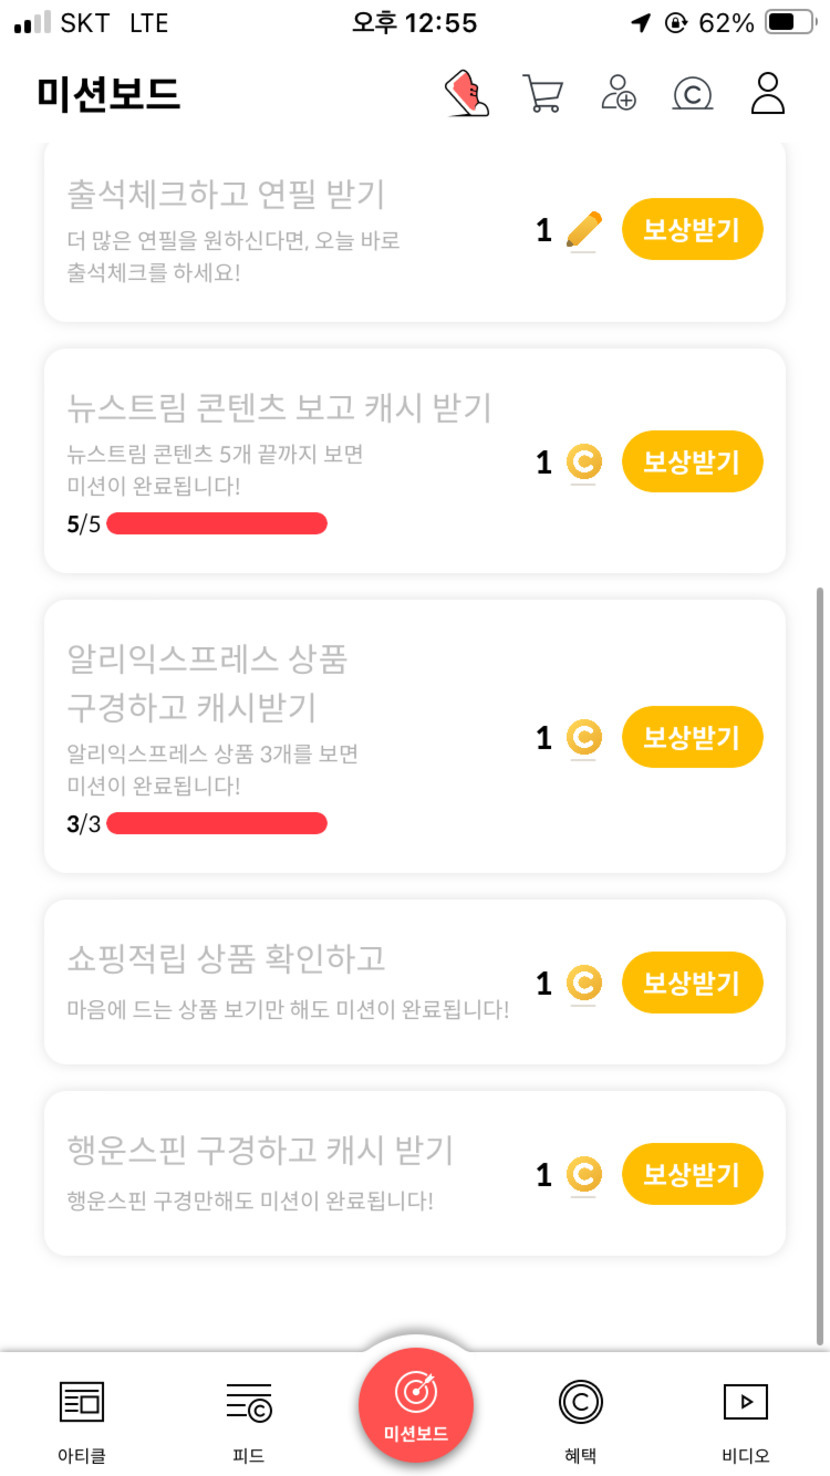Click the 3/3 알리익스프레스 progress bar

point(216,824)
